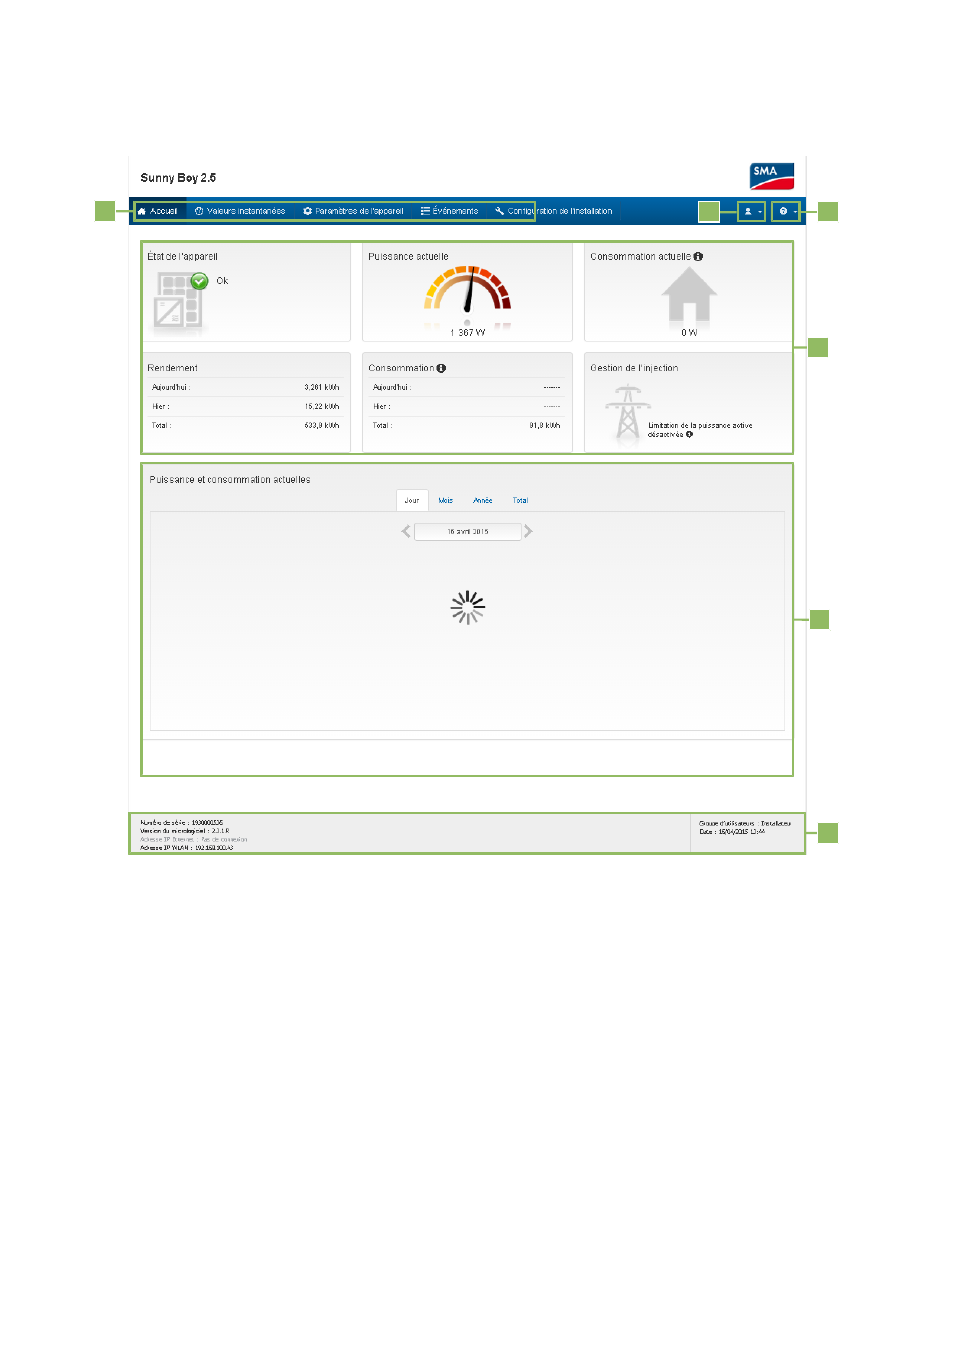
Task: Switch chart to Mois tab
Action: [x=446, y=500]
